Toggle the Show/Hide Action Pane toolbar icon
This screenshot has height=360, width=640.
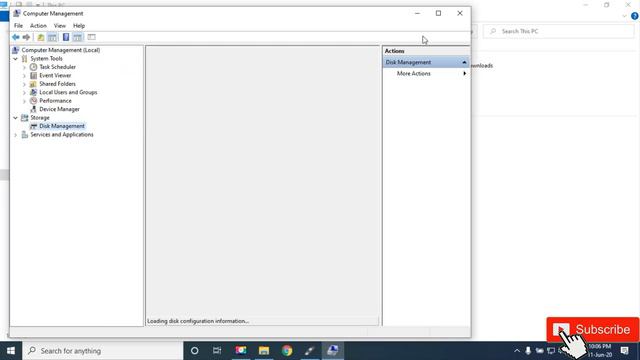pos(78,37)
